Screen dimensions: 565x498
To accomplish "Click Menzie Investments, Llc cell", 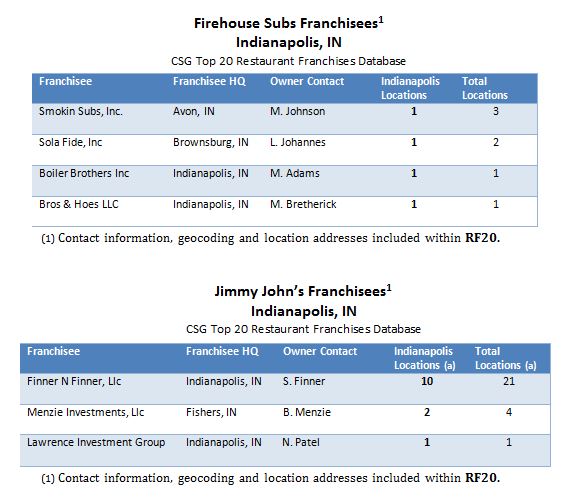I will (86, 412).
